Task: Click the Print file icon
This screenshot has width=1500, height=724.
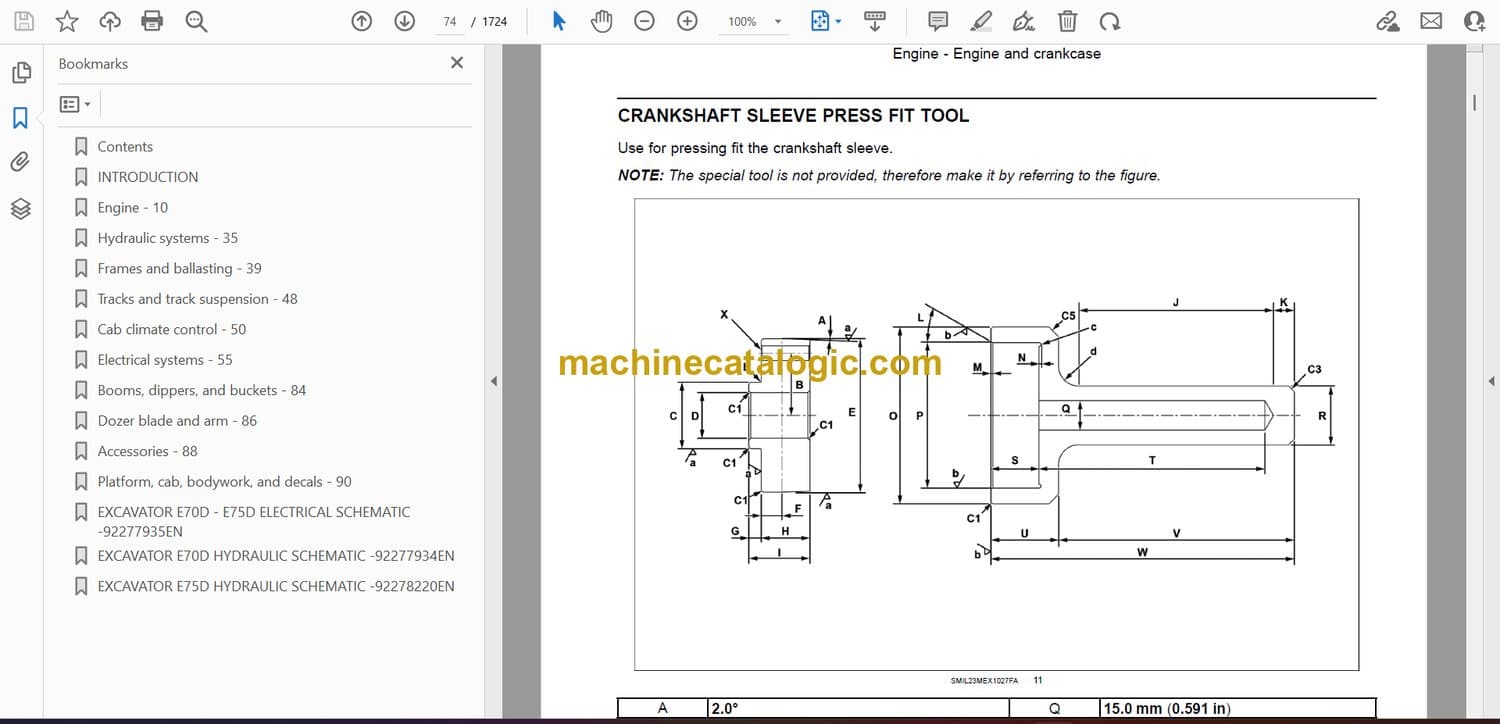Action: tap(152, 21)
